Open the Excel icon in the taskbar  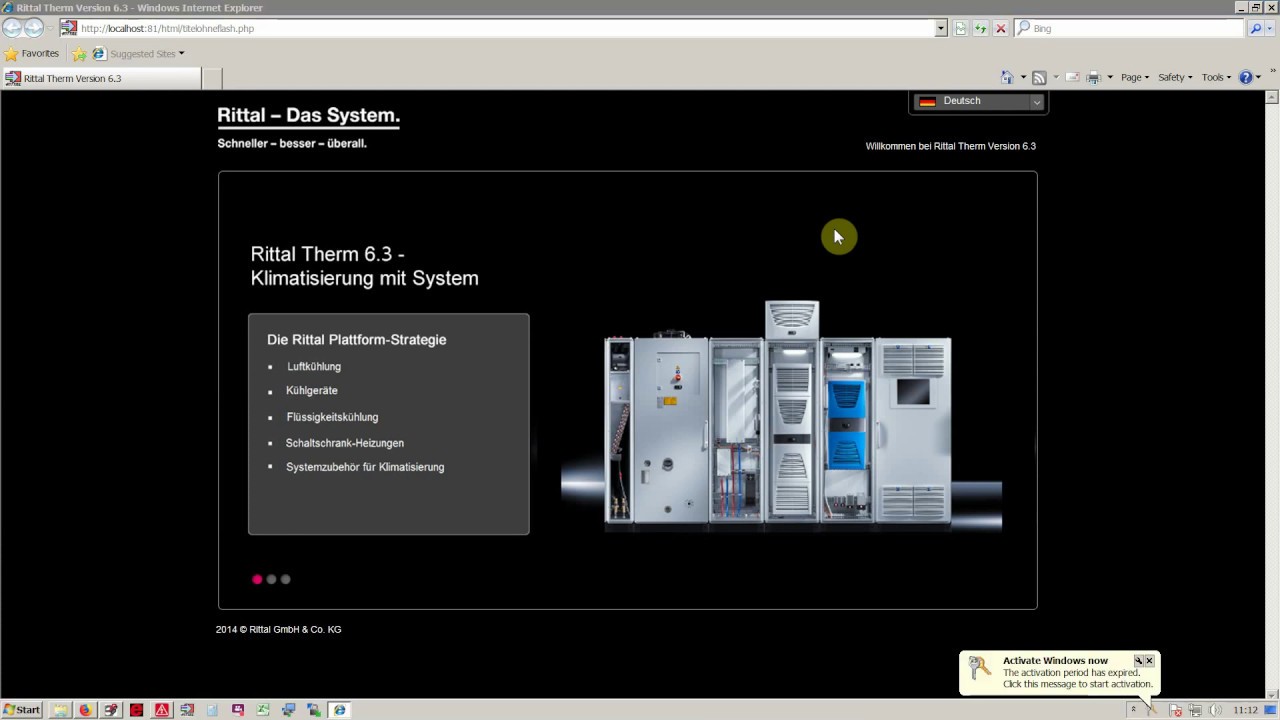[263, 710]
